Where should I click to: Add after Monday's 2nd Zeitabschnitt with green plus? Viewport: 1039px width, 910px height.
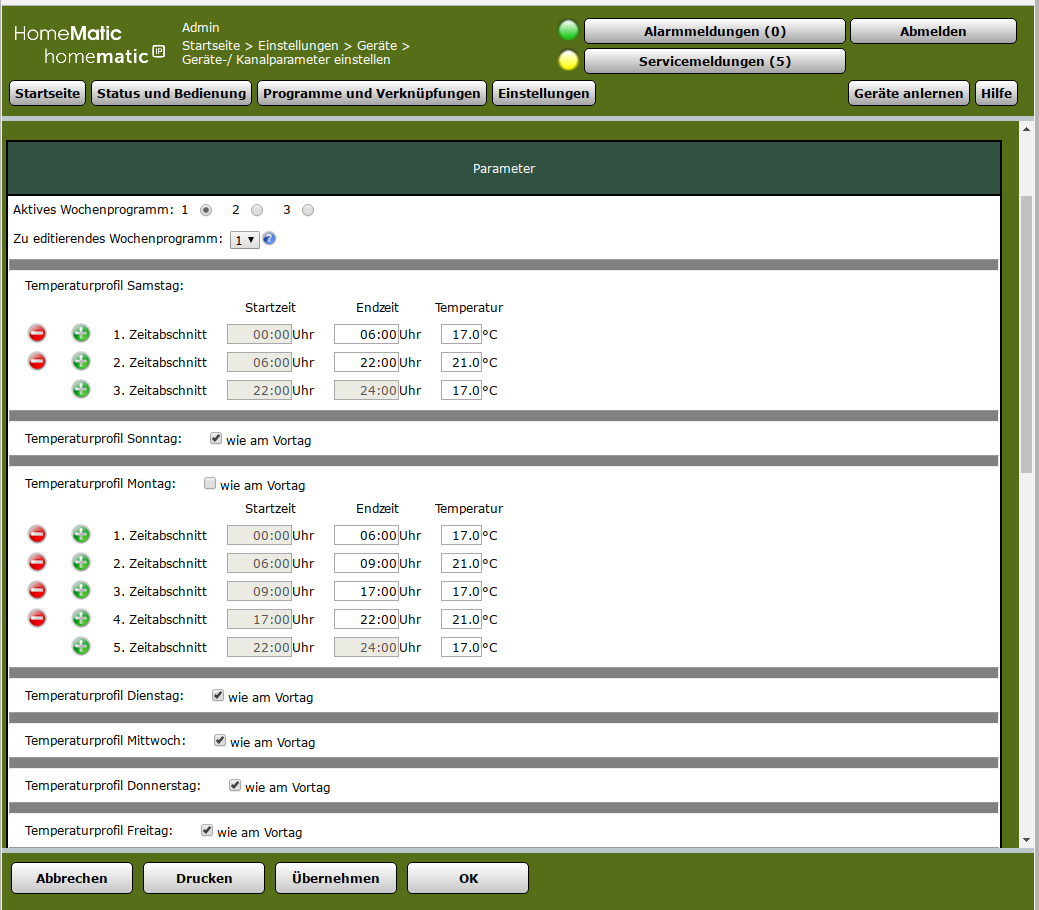pos(81,562)
